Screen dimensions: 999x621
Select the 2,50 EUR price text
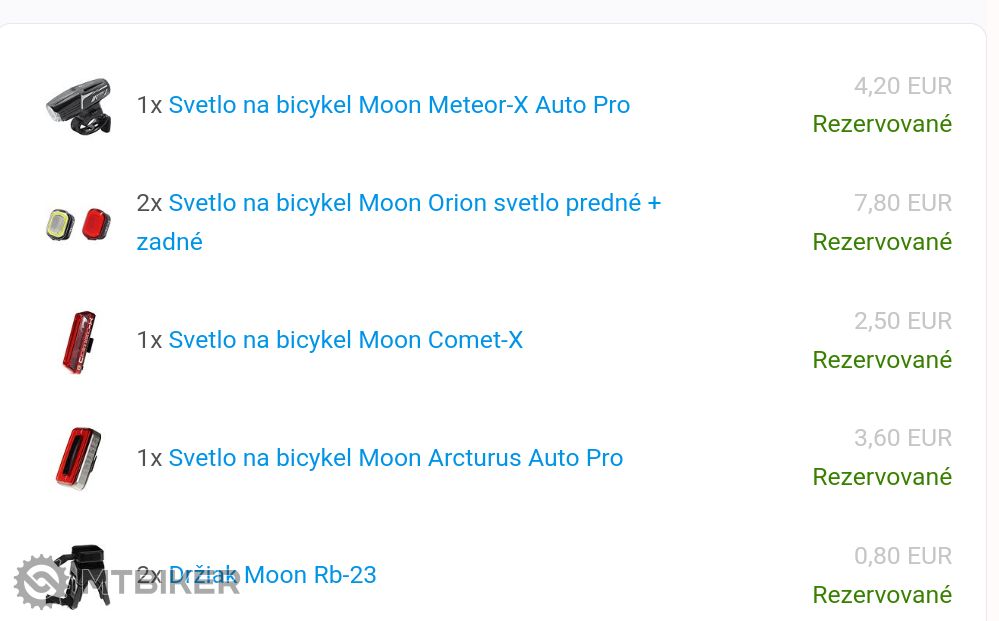(902, 321)
